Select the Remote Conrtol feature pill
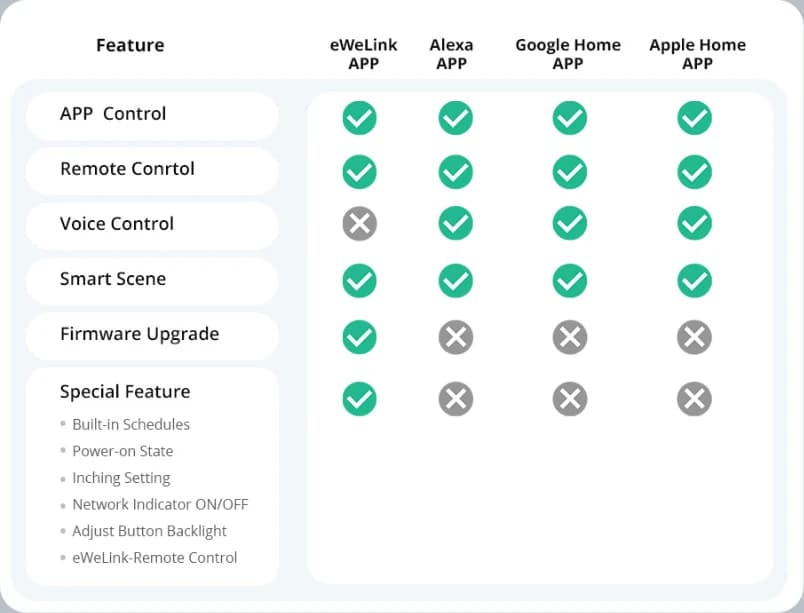Screen dimensions: 804x613 152,171
